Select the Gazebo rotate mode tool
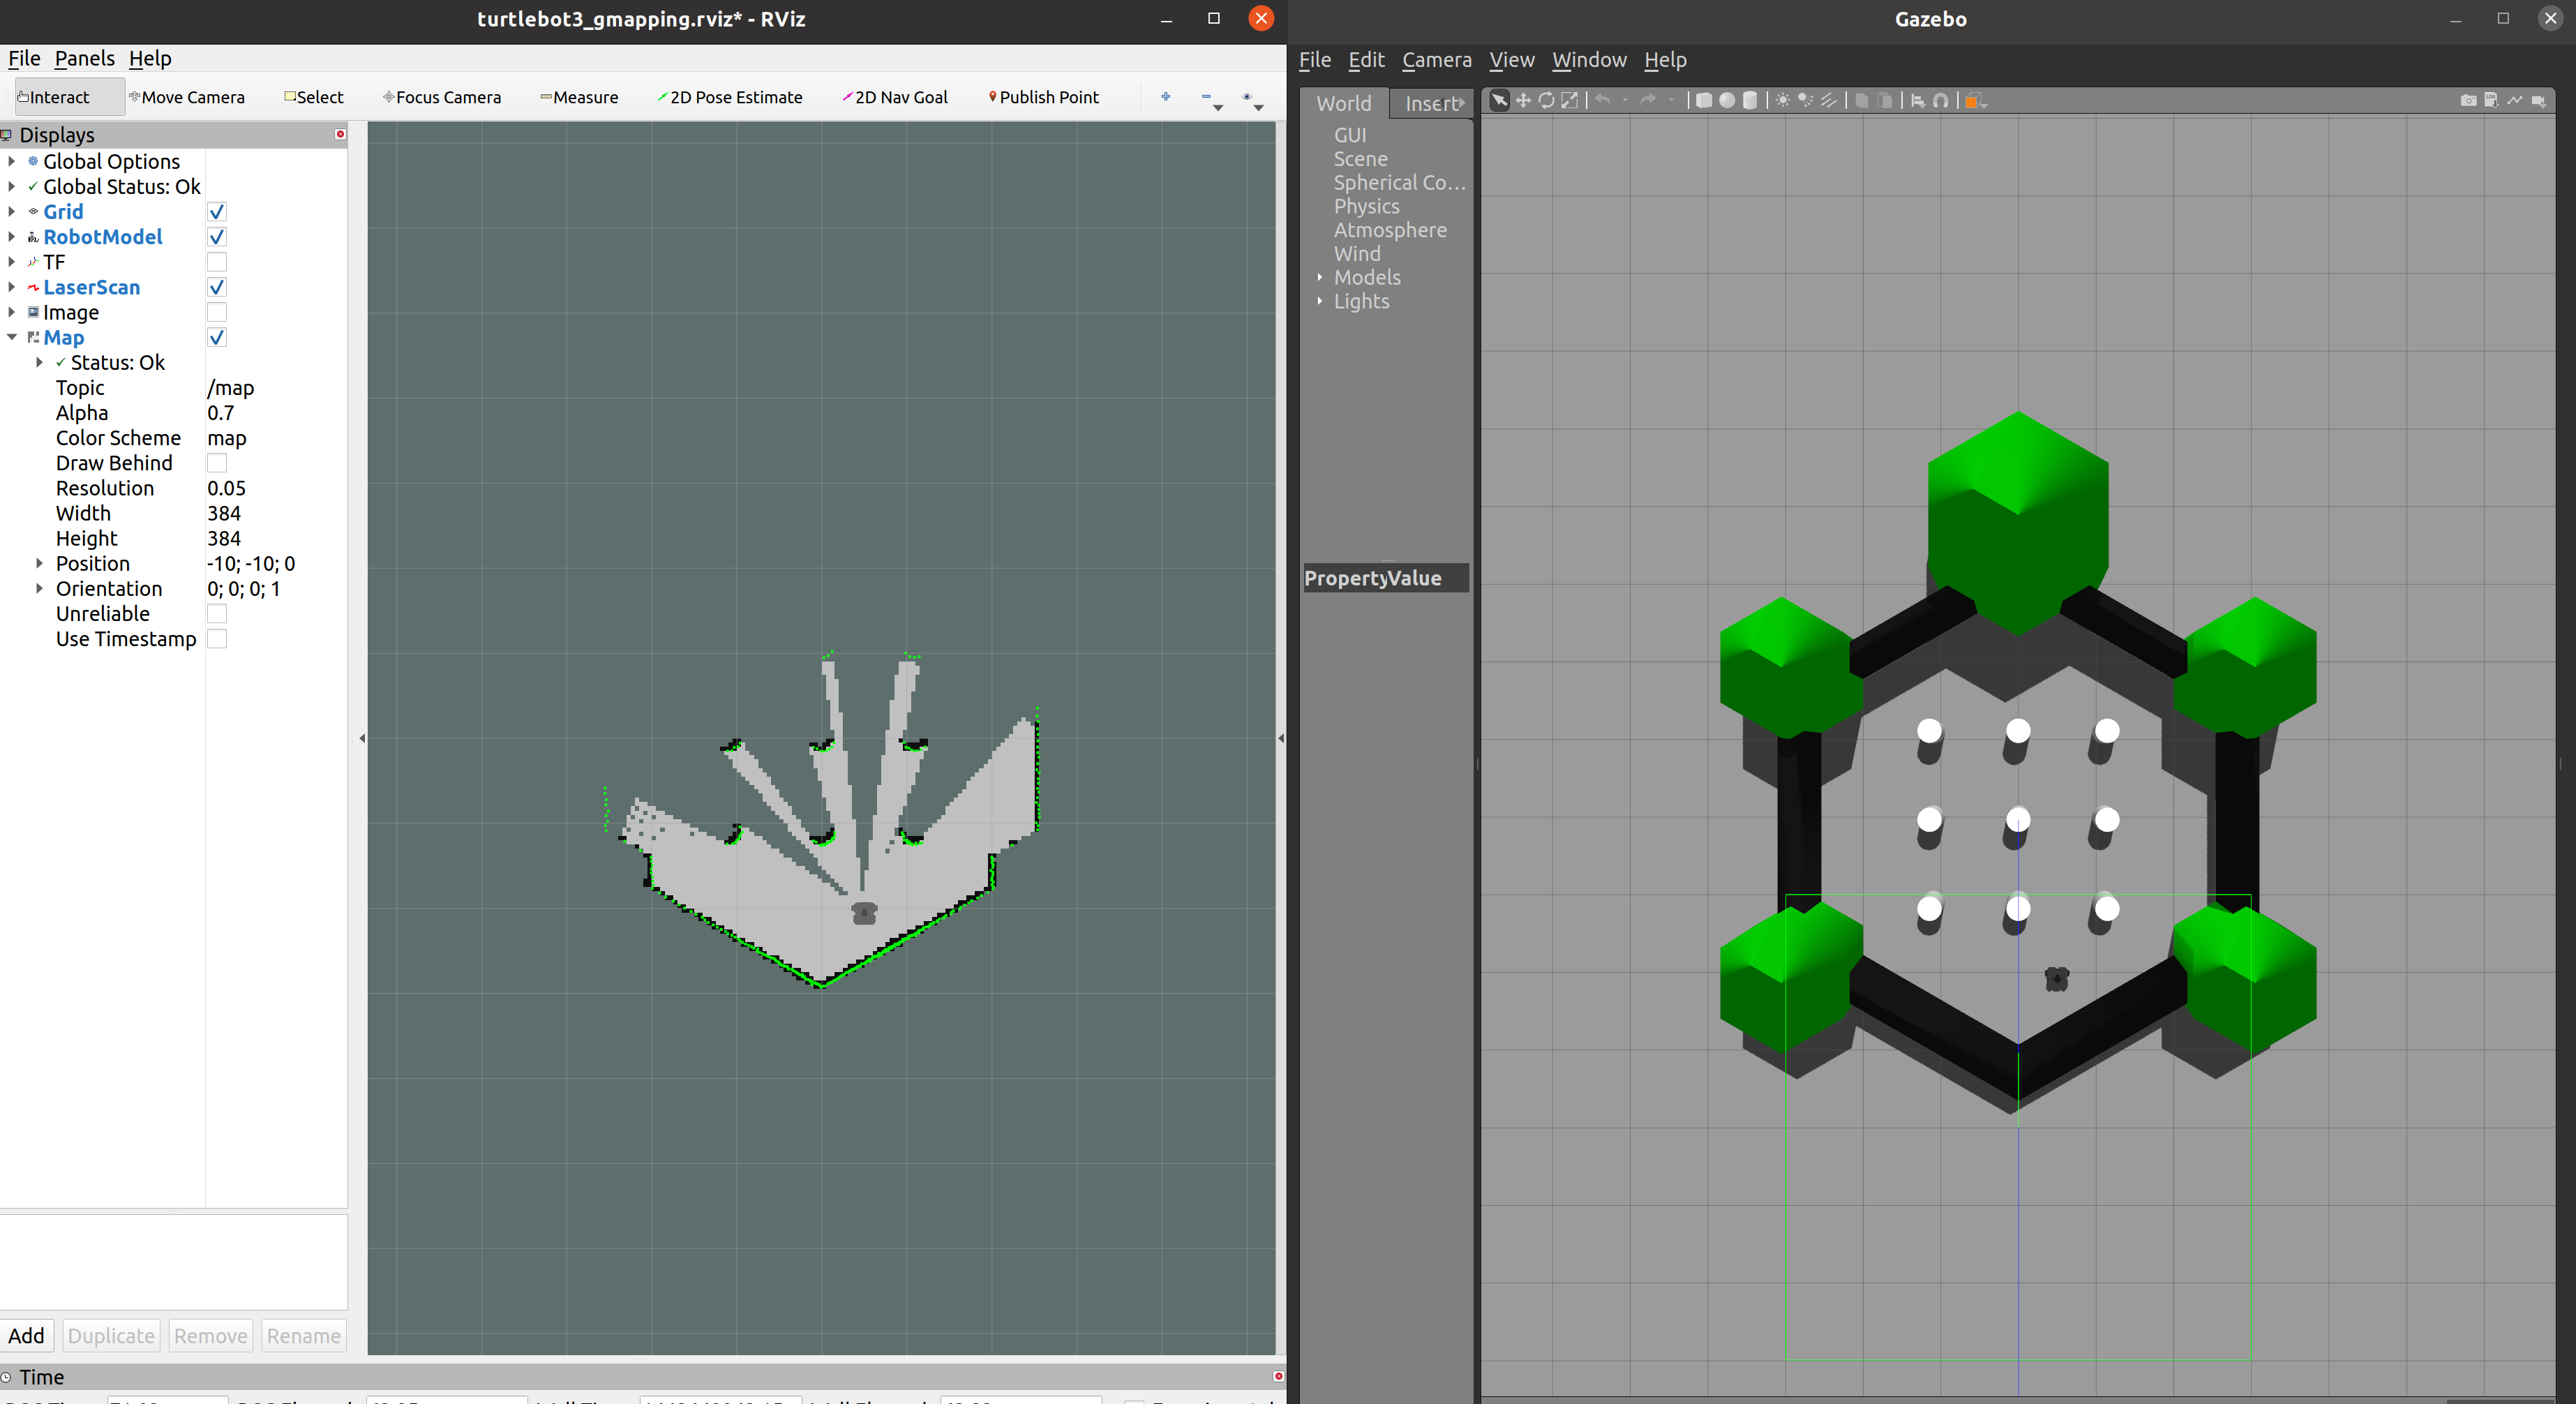 point(1546,100)
